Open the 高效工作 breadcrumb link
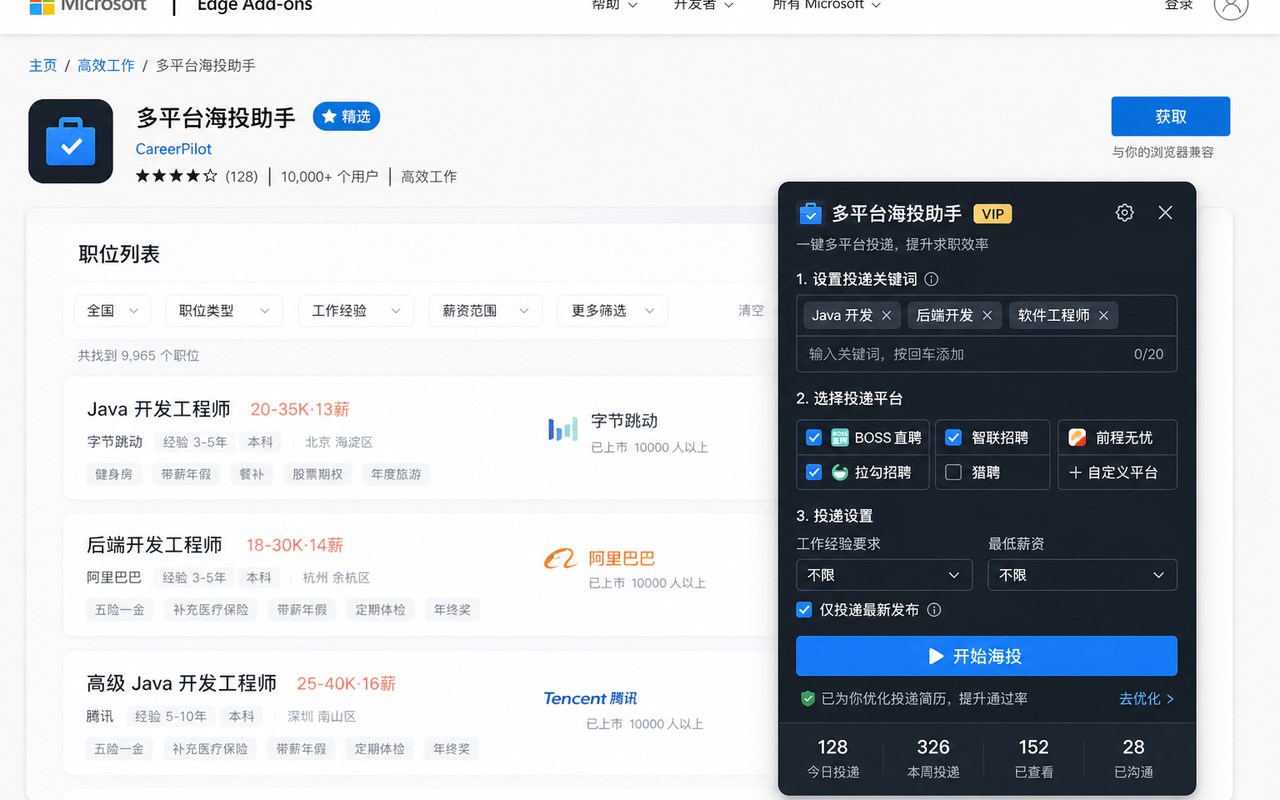The image size is (1280, 800). click(x=106, y=65)
